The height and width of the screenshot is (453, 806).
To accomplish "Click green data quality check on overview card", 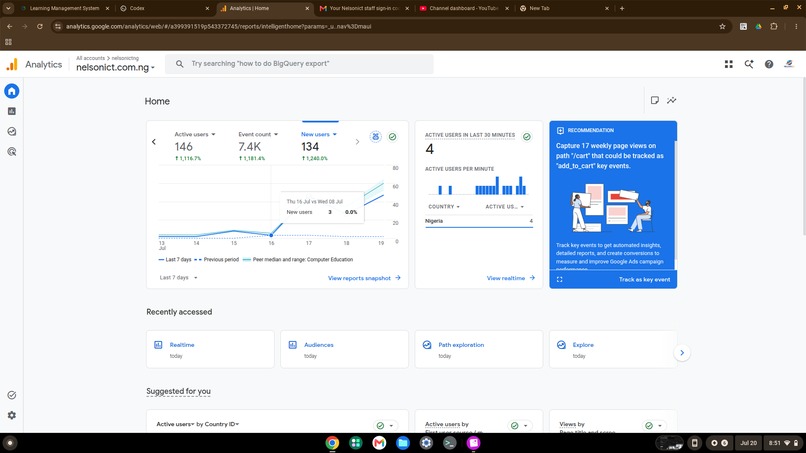I will click(393, 137).
